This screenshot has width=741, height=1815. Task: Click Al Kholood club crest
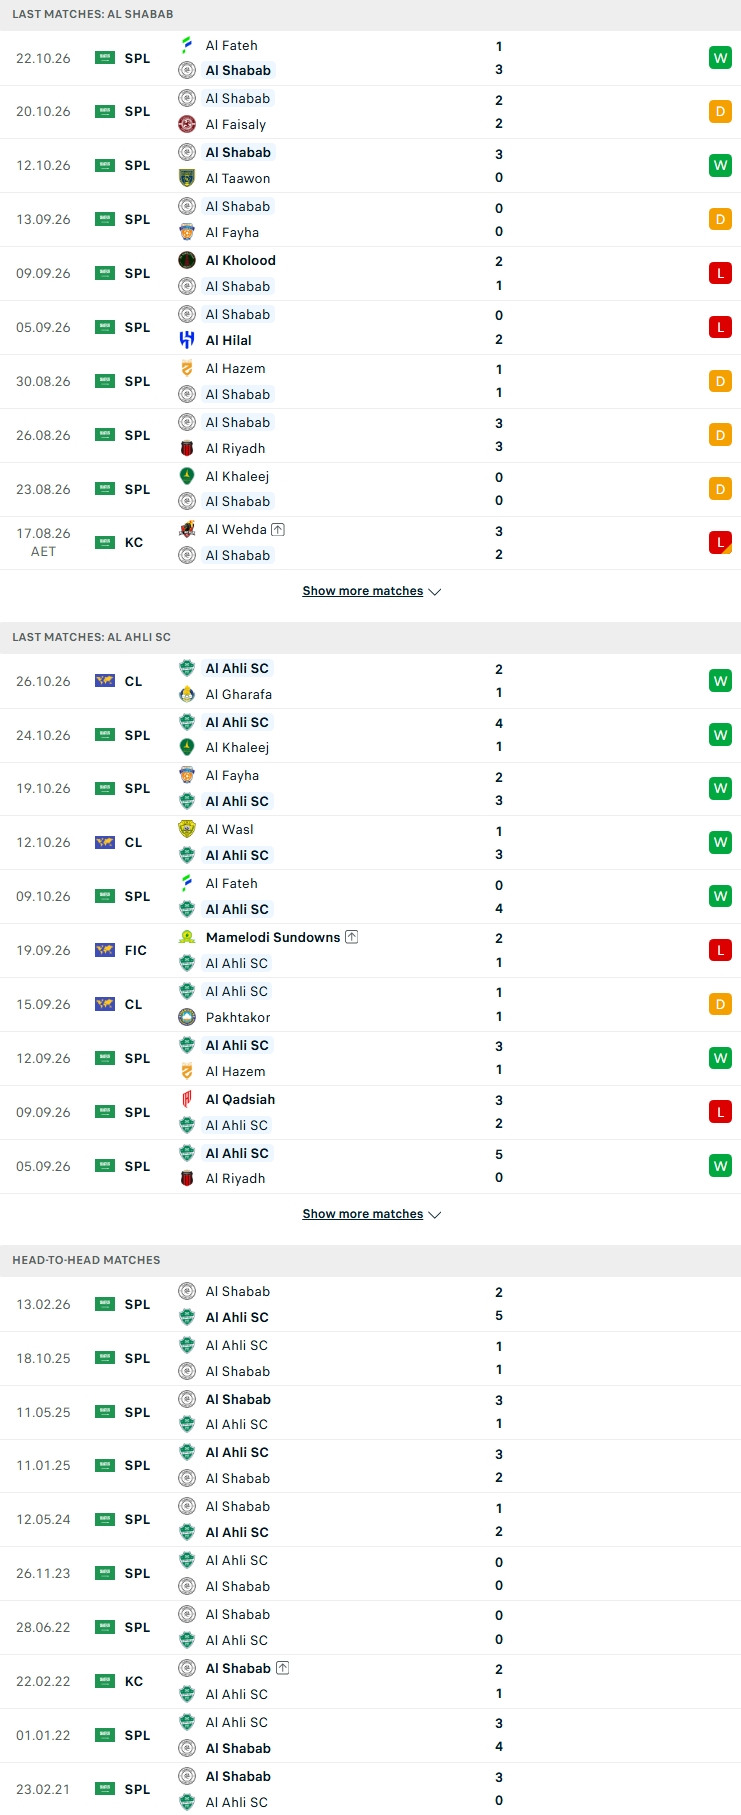(187, 260)
